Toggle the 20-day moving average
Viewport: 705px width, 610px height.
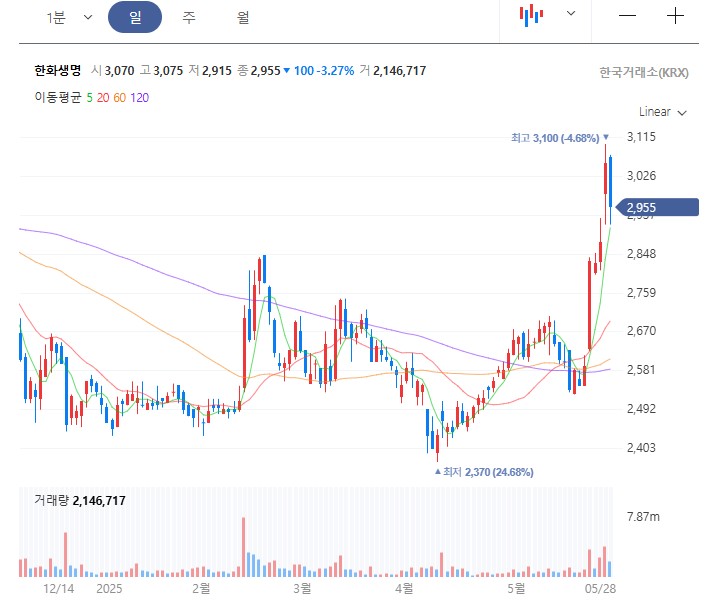click(103, 98)
